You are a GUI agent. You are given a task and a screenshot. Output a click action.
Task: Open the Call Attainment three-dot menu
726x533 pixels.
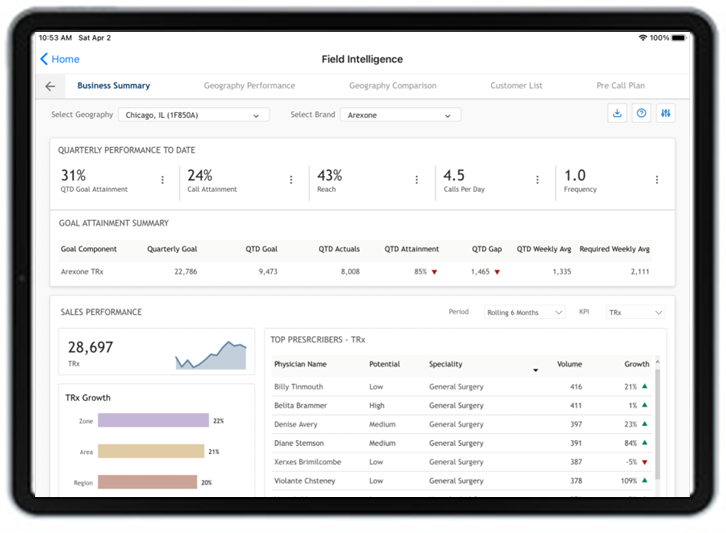291,180
